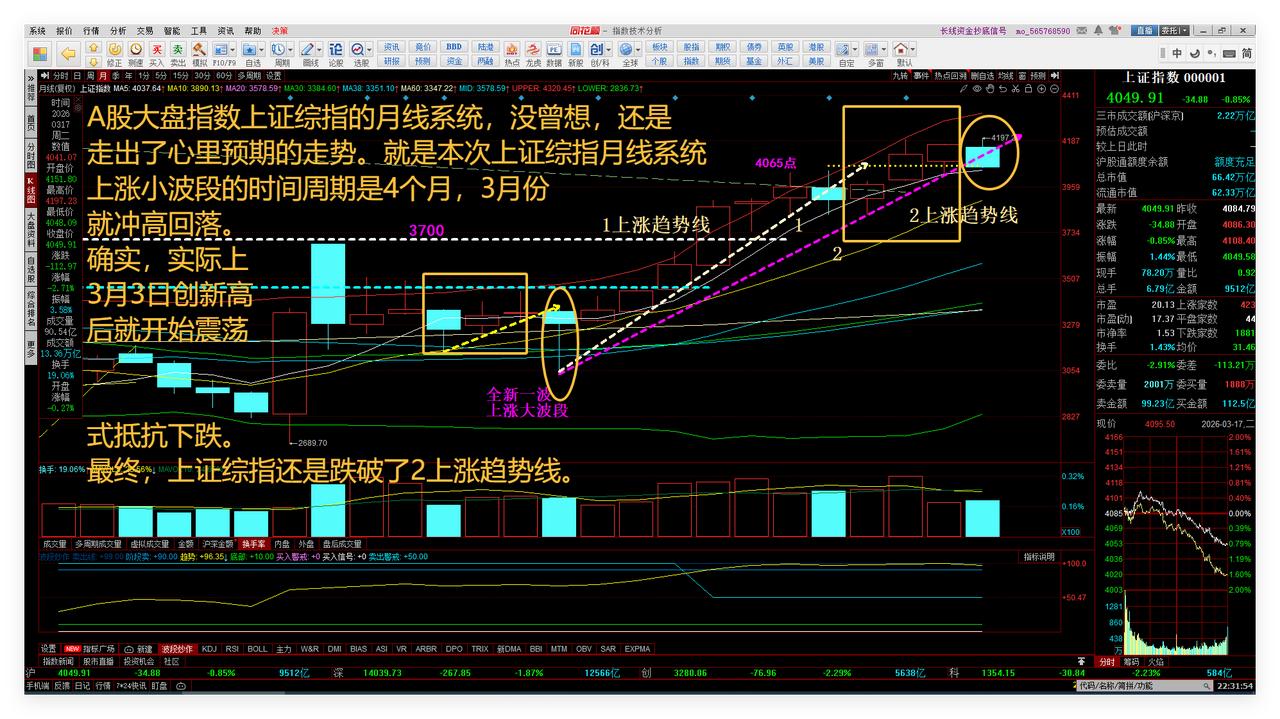Switch chart period to 周 weekly
Image resolution: width=1280 pixels, height=719 pixels.
coord(89,76)
